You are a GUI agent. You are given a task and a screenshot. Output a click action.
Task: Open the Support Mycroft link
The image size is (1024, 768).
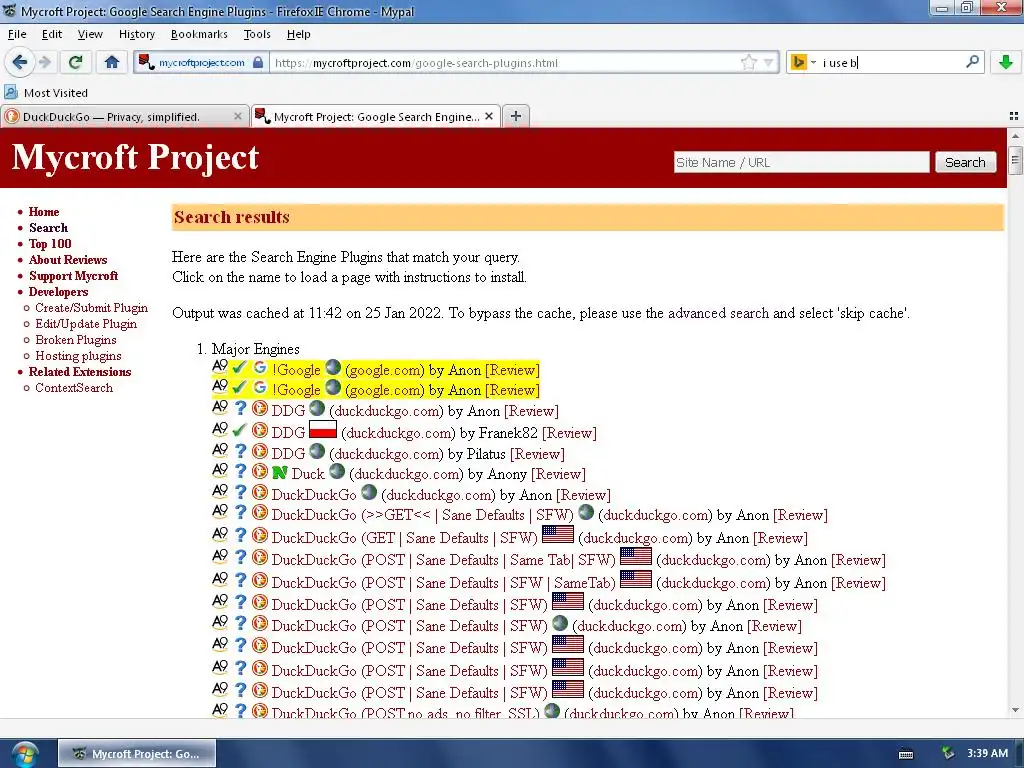73,276
